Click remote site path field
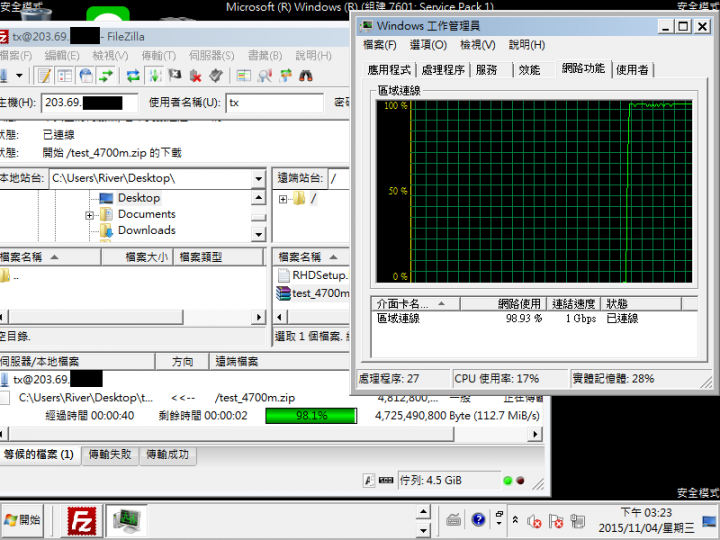Image resolution: width=720 pixels, height=540 pixels. (x=339, y=179)
